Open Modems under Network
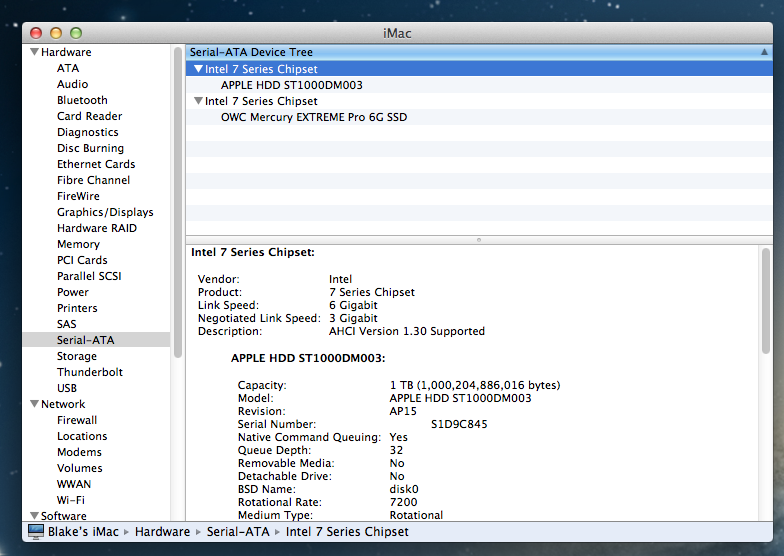Screen dimensions: 784x556 pyautogui.click(x=79, y=452)
